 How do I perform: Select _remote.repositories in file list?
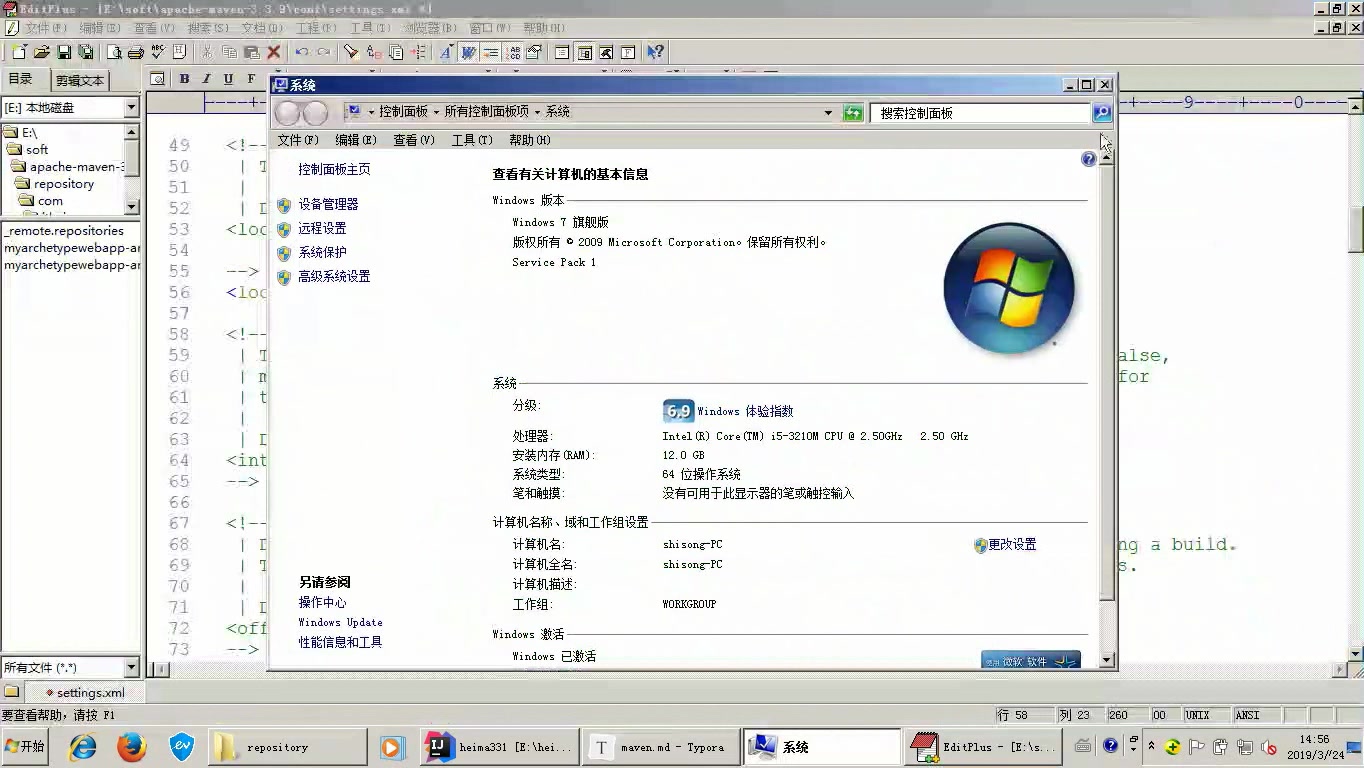click(64, 230)
